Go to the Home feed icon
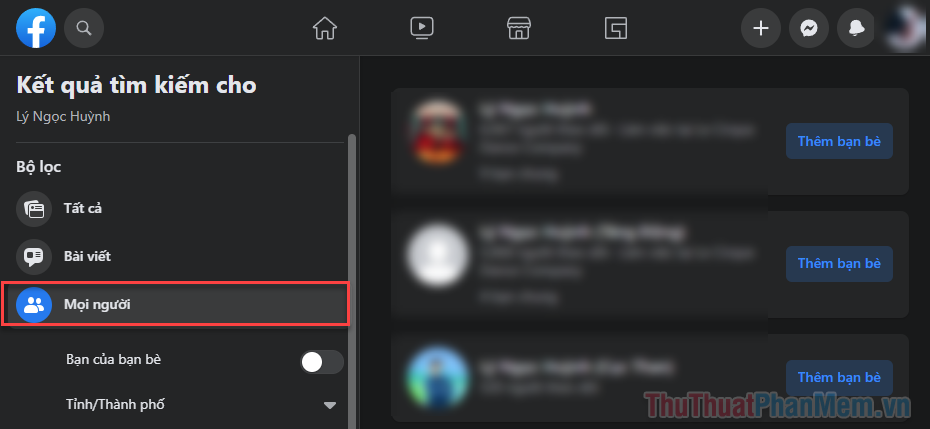This screenshot has height=429, width=930. pos(324,28)
